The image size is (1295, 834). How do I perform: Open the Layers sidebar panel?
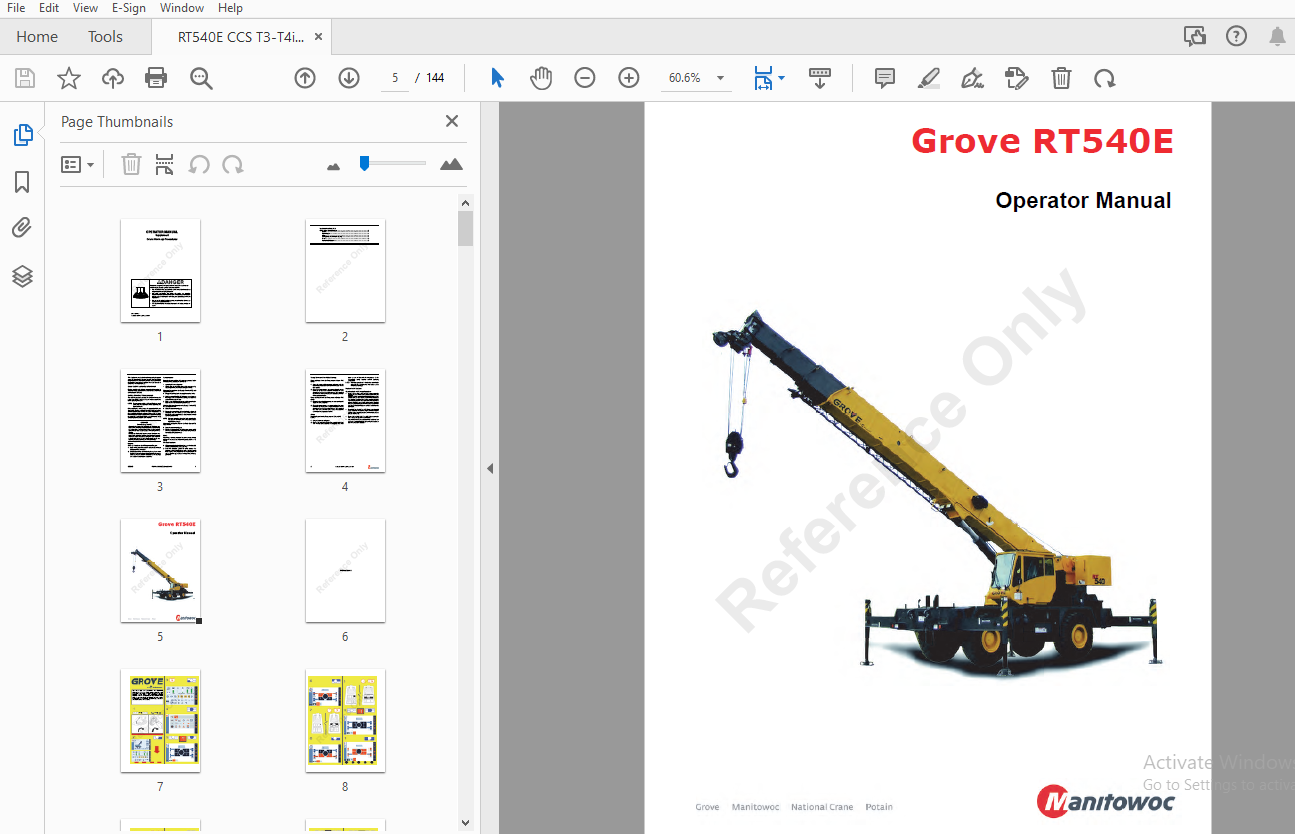click(22, 276)
